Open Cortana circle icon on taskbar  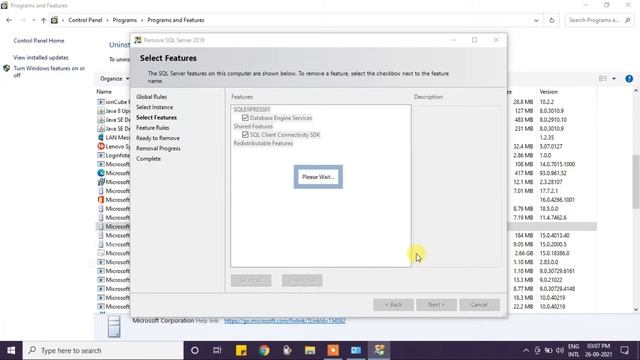[195, 350]
